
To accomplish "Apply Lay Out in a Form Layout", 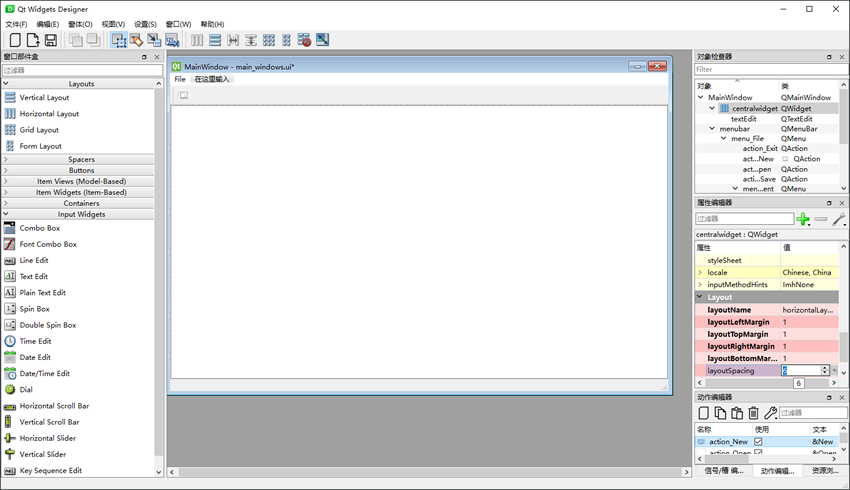I will coord(286,40).
